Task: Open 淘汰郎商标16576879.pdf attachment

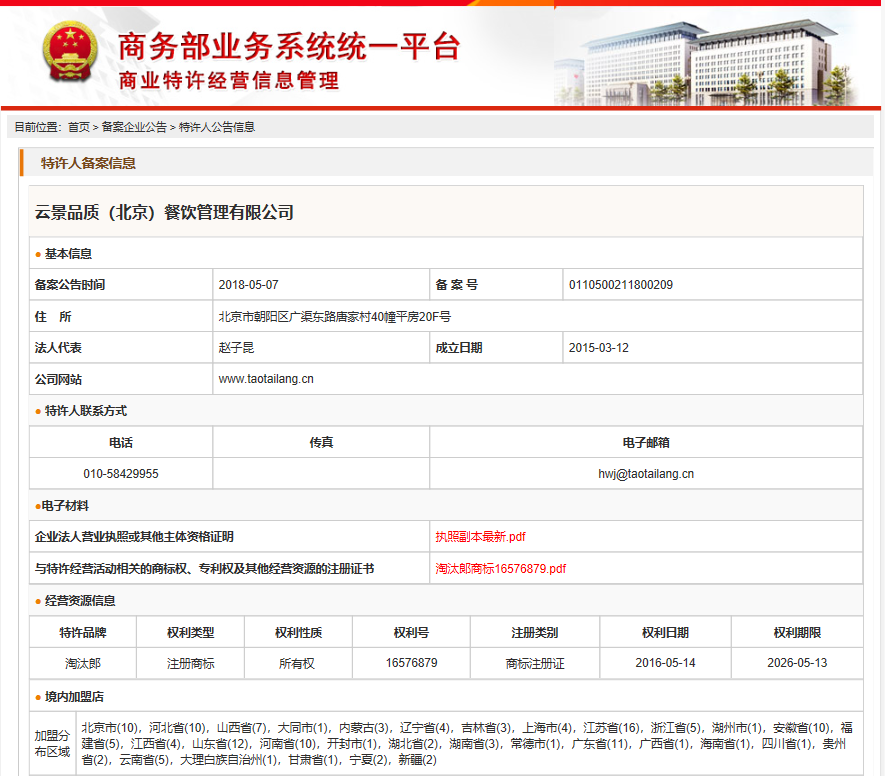Action: (x=501, y=568)
